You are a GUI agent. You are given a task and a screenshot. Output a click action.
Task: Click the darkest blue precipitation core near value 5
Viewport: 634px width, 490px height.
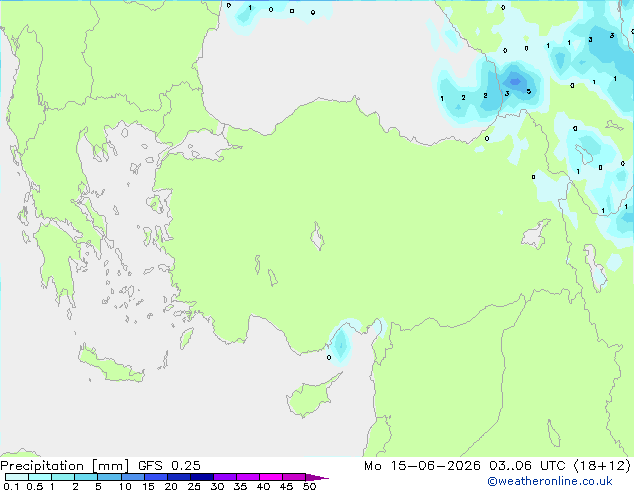point(515,81)
